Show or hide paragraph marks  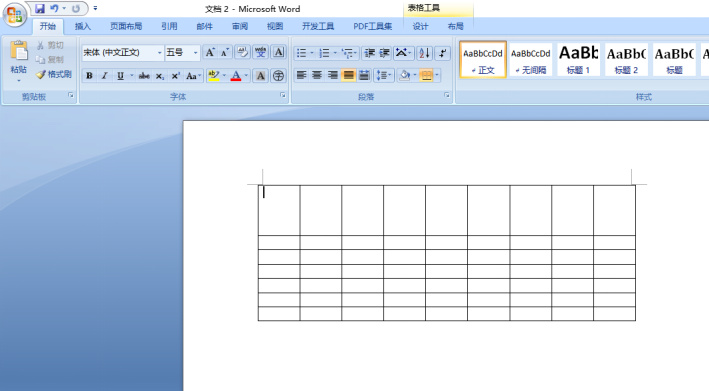(x=443, y=53)
